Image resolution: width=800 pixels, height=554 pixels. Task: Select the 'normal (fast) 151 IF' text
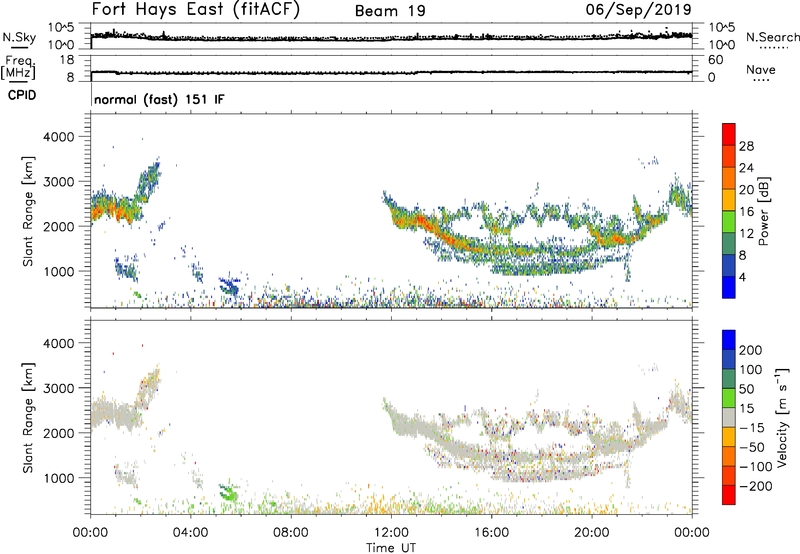(159, 99)
